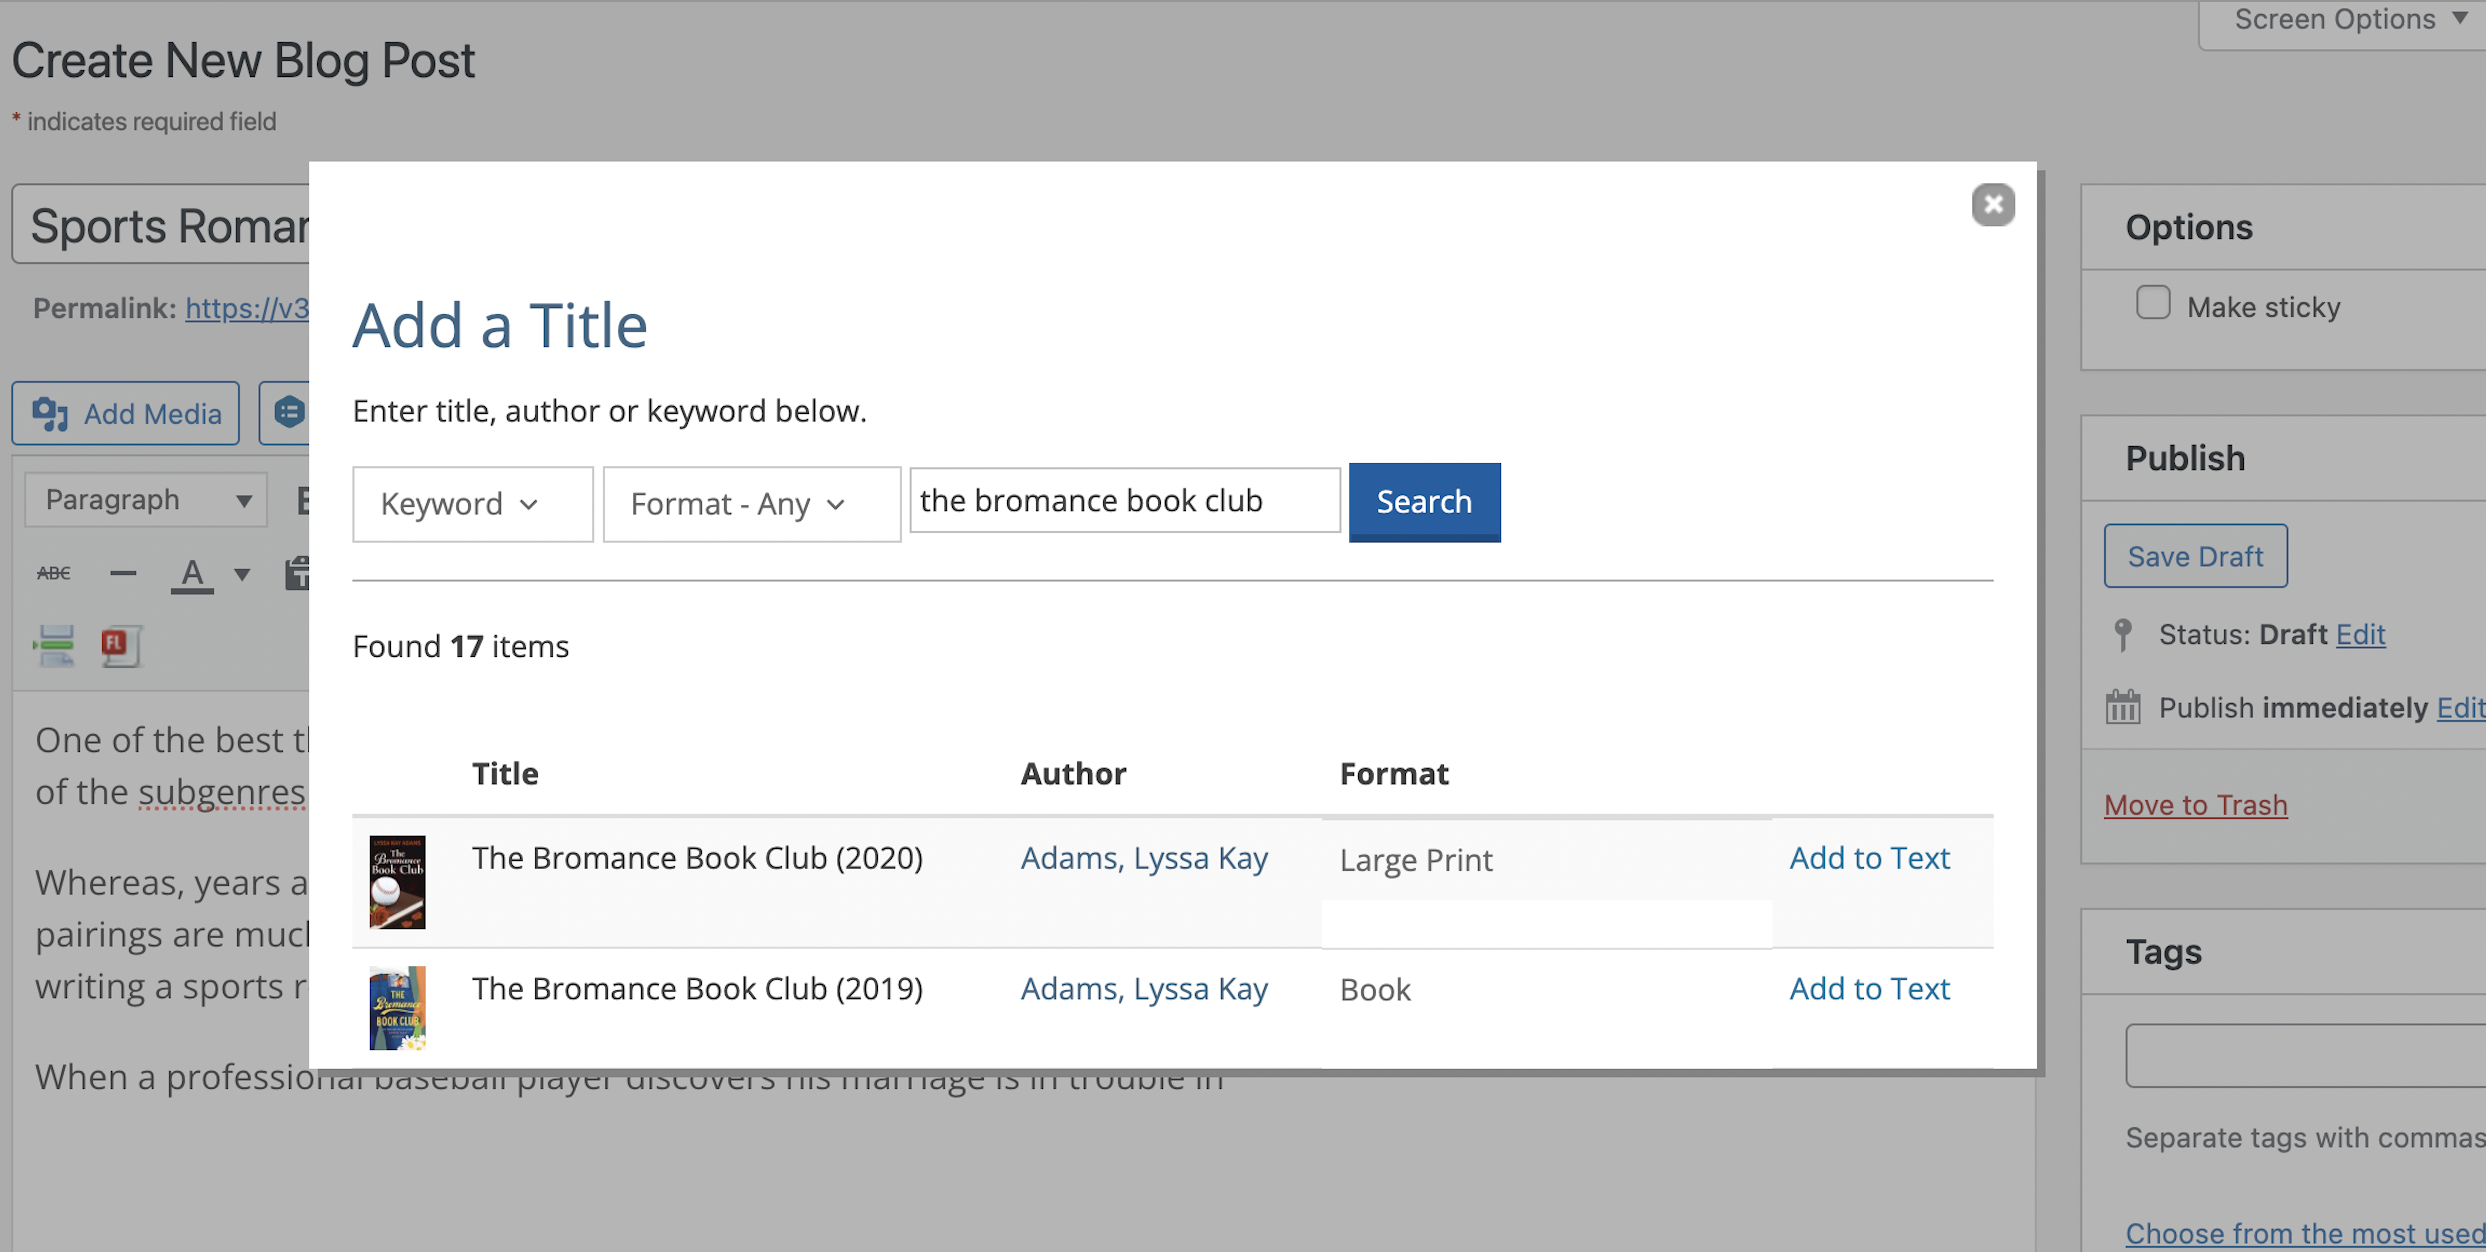Click inside the search keyword field
The height and width of the screenshot is (1252, 2486).
point(1124,500)
